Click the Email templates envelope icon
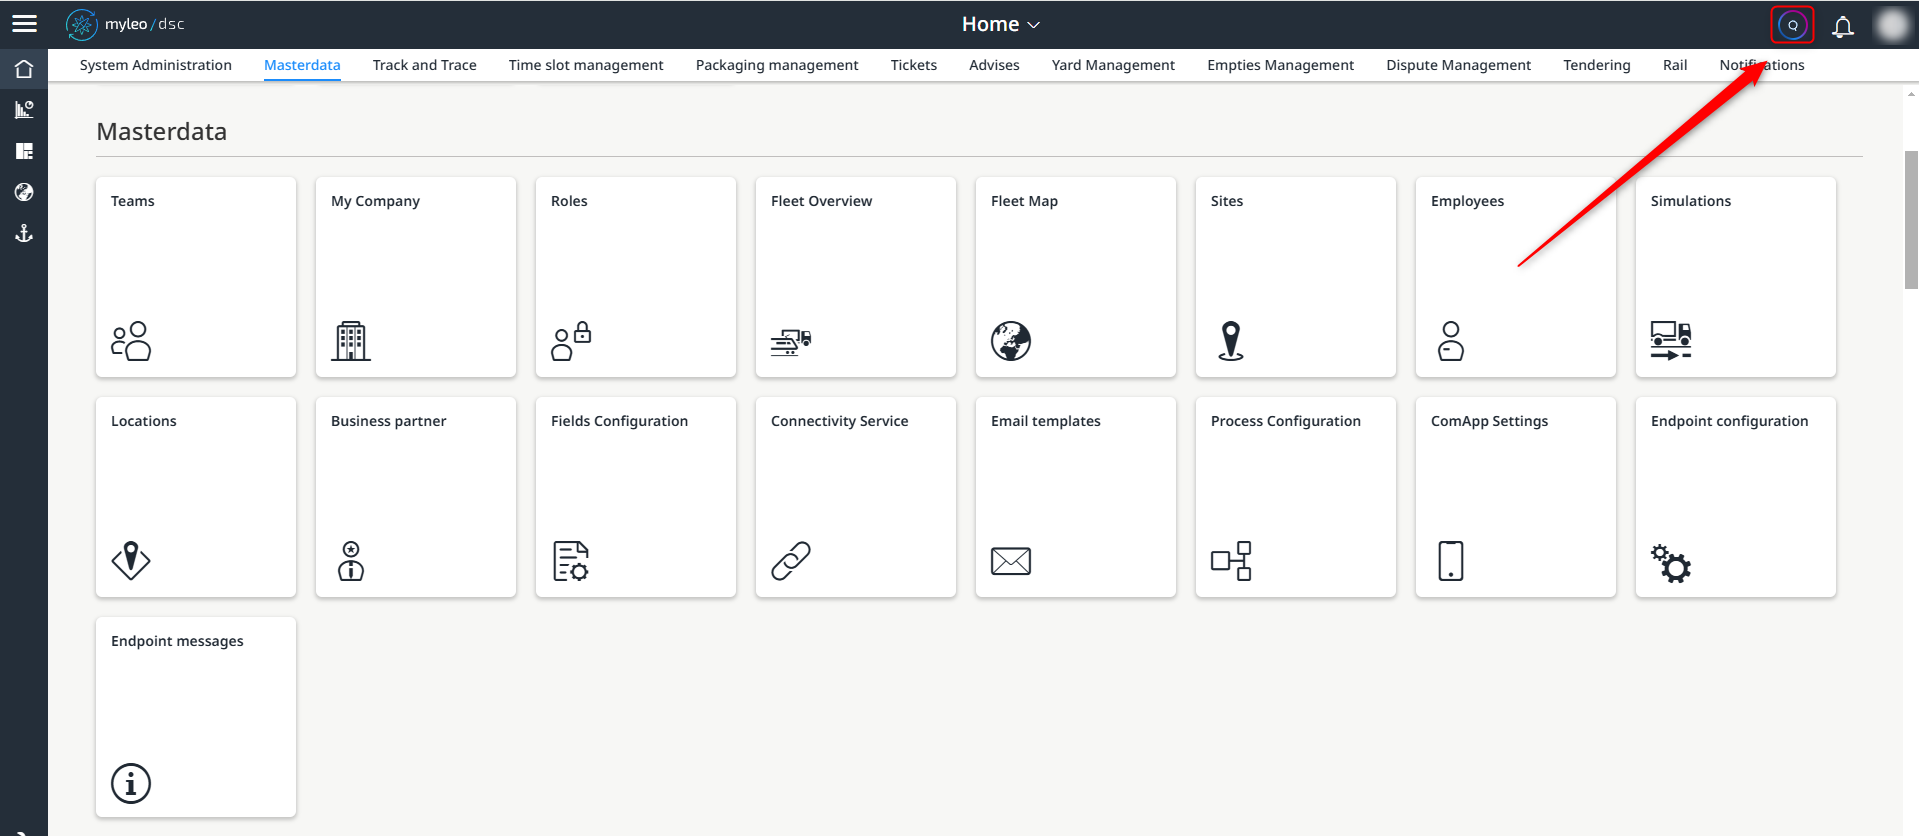 pyautogui.click(x=1011, y=561)
